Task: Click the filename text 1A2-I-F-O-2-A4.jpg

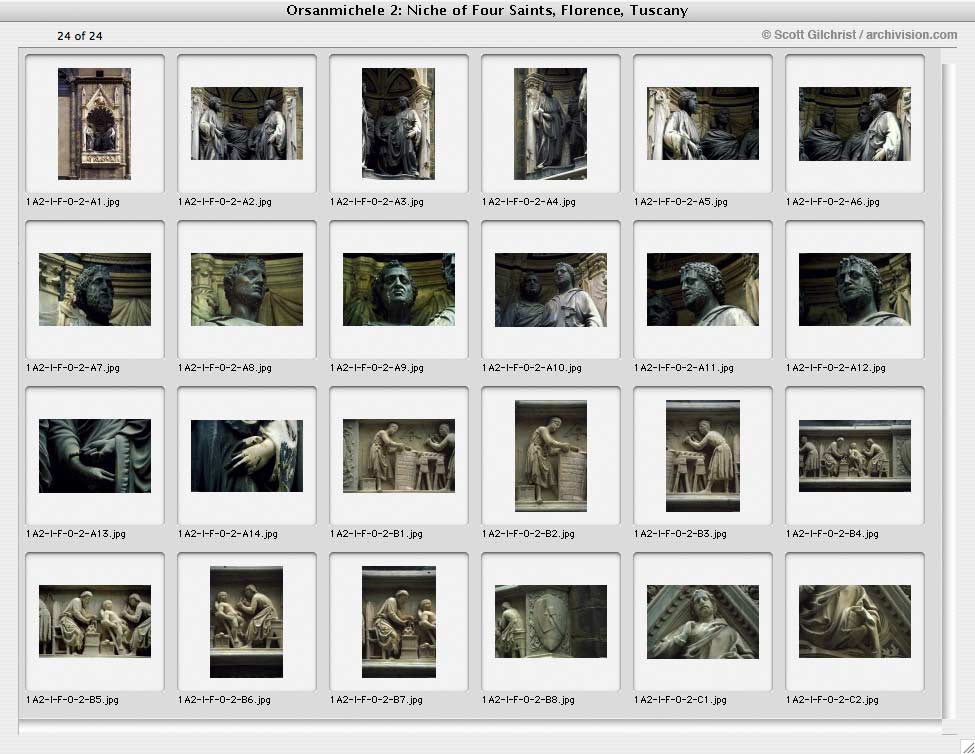Action: 529,201
